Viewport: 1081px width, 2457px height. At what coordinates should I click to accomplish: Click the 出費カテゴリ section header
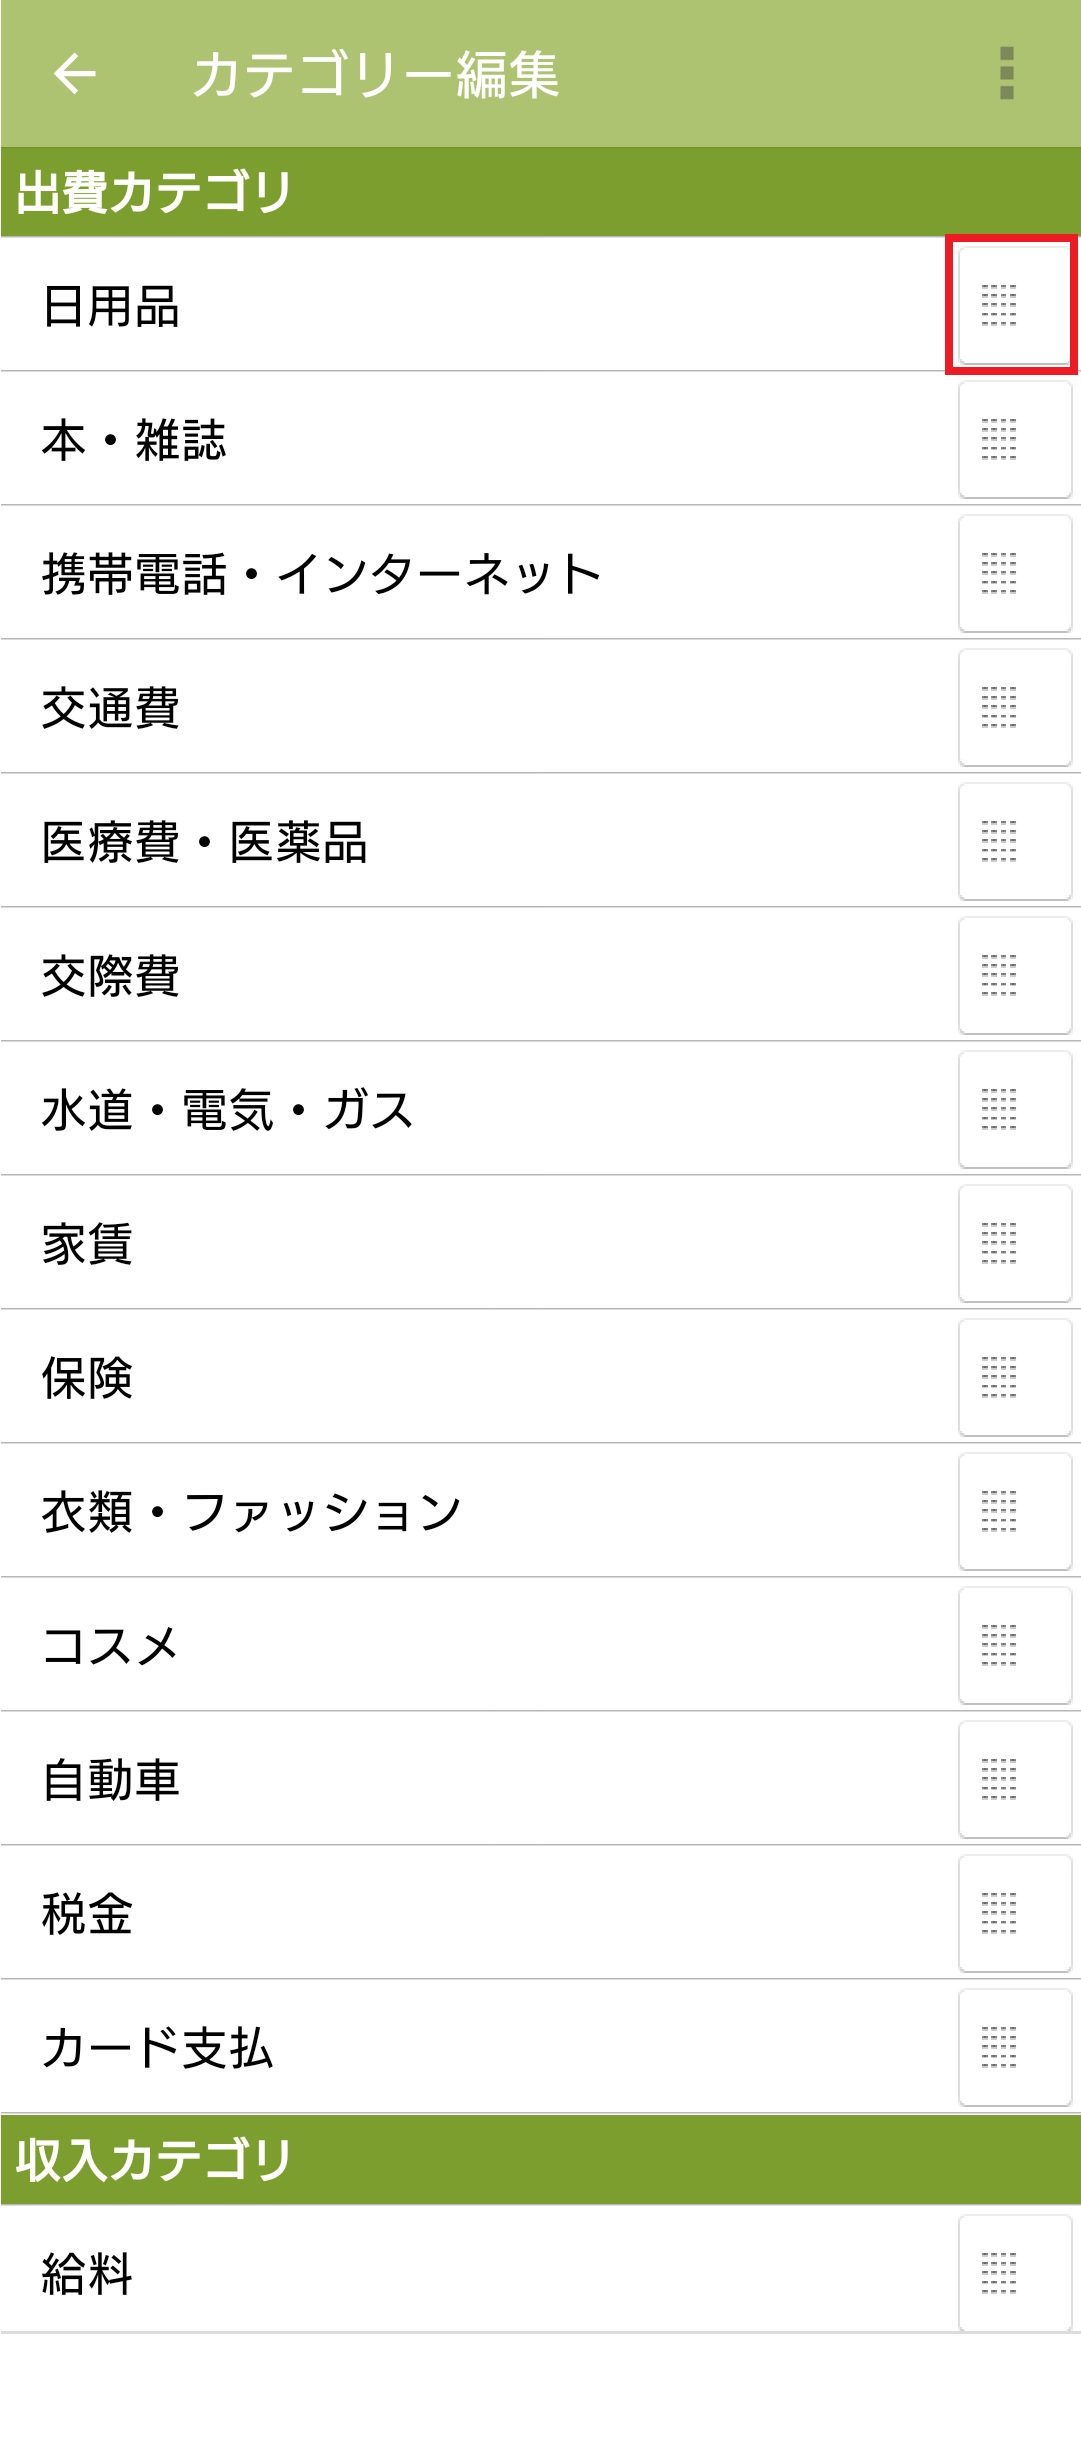click(x=154, y=192)
